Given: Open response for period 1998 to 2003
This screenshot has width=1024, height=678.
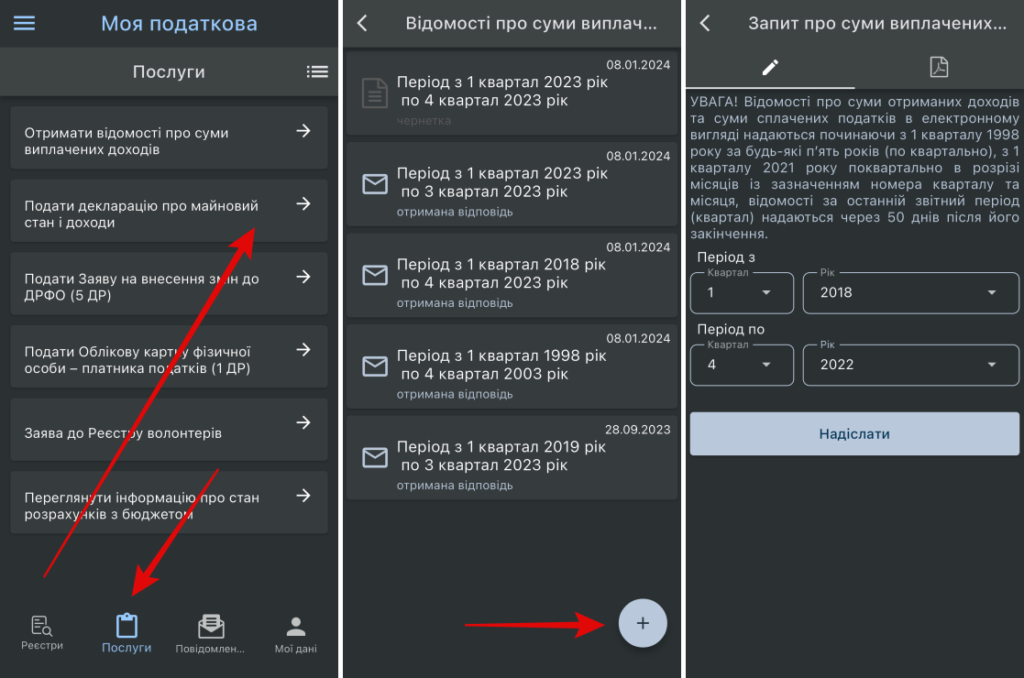Looking at the screenshot, I should tap(512, 366).
